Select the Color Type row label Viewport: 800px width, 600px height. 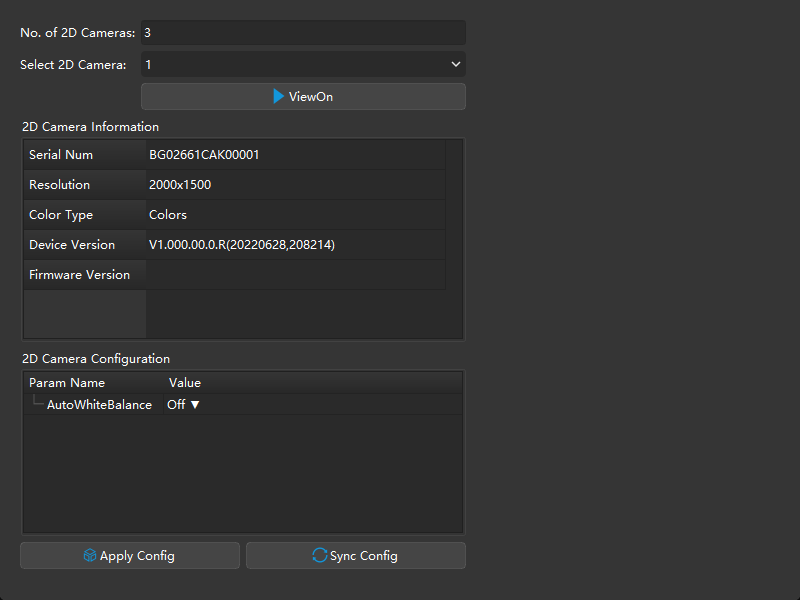pos(61,215)
